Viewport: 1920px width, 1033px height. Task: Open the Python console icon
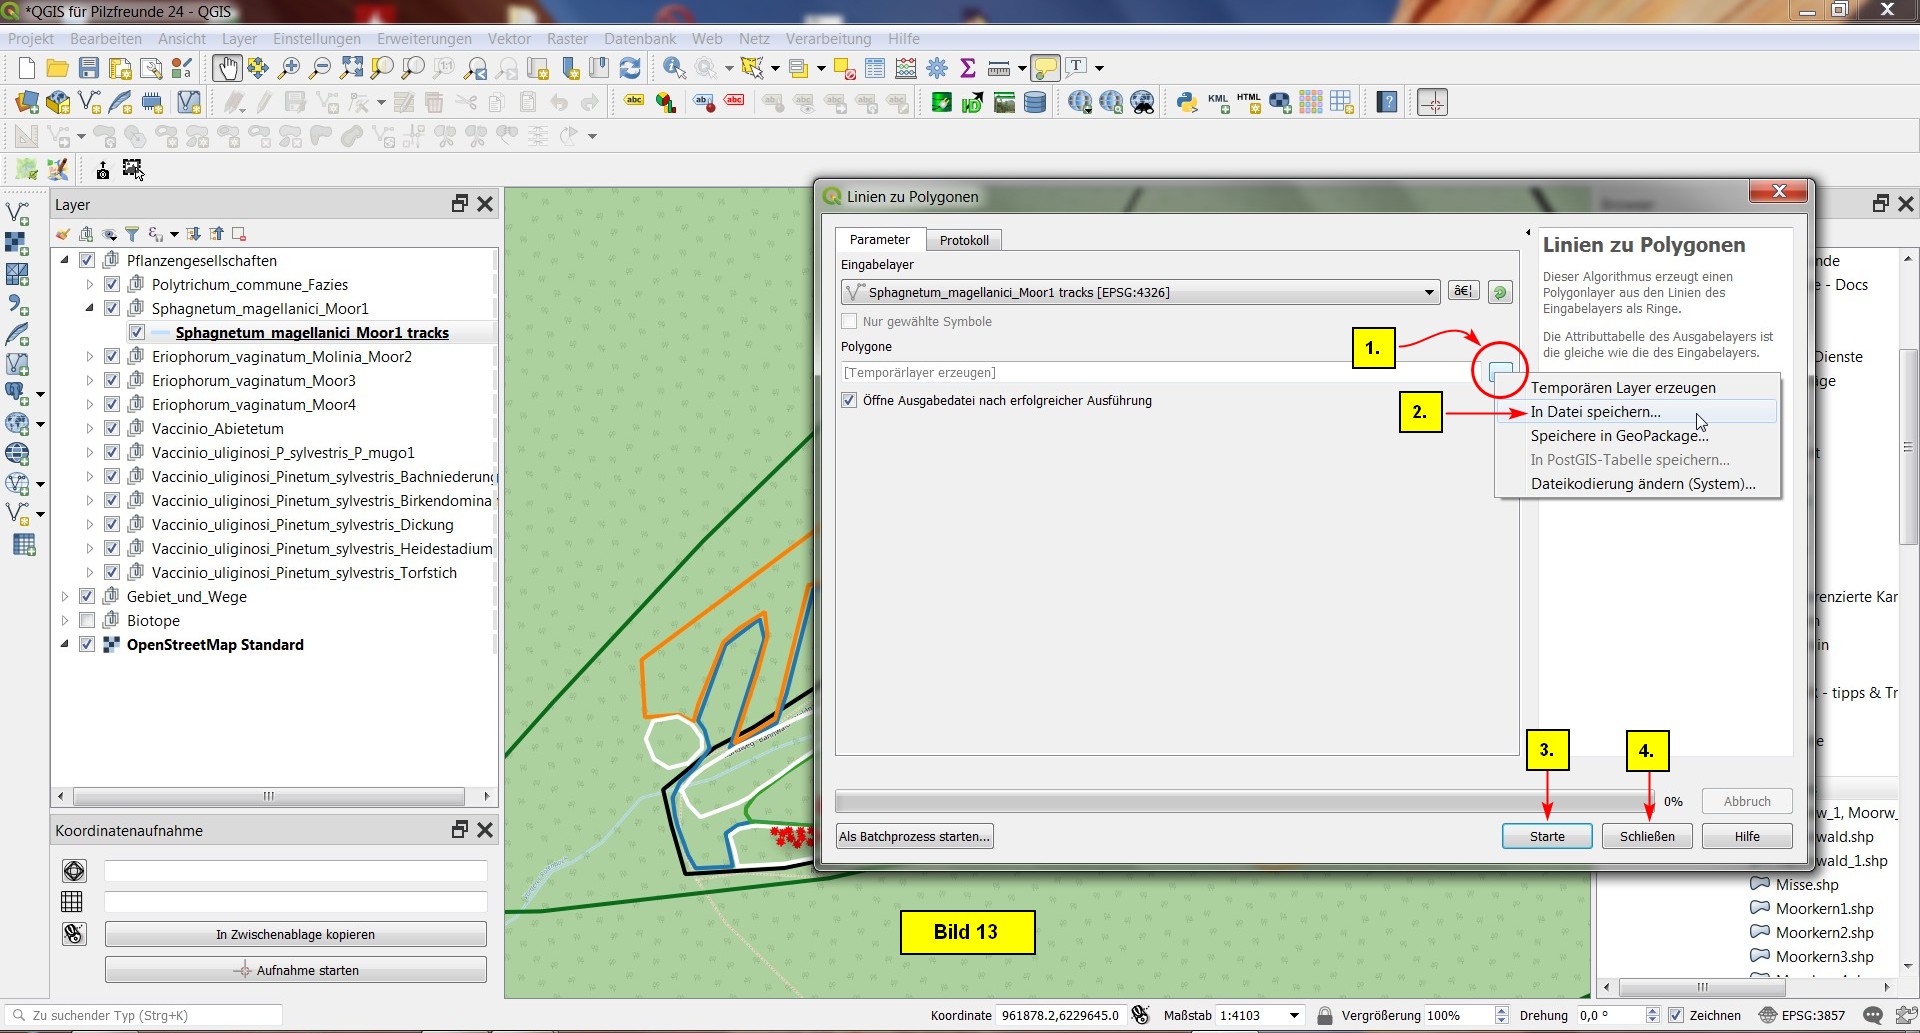pyautogui.click(x=1187, y=102)
